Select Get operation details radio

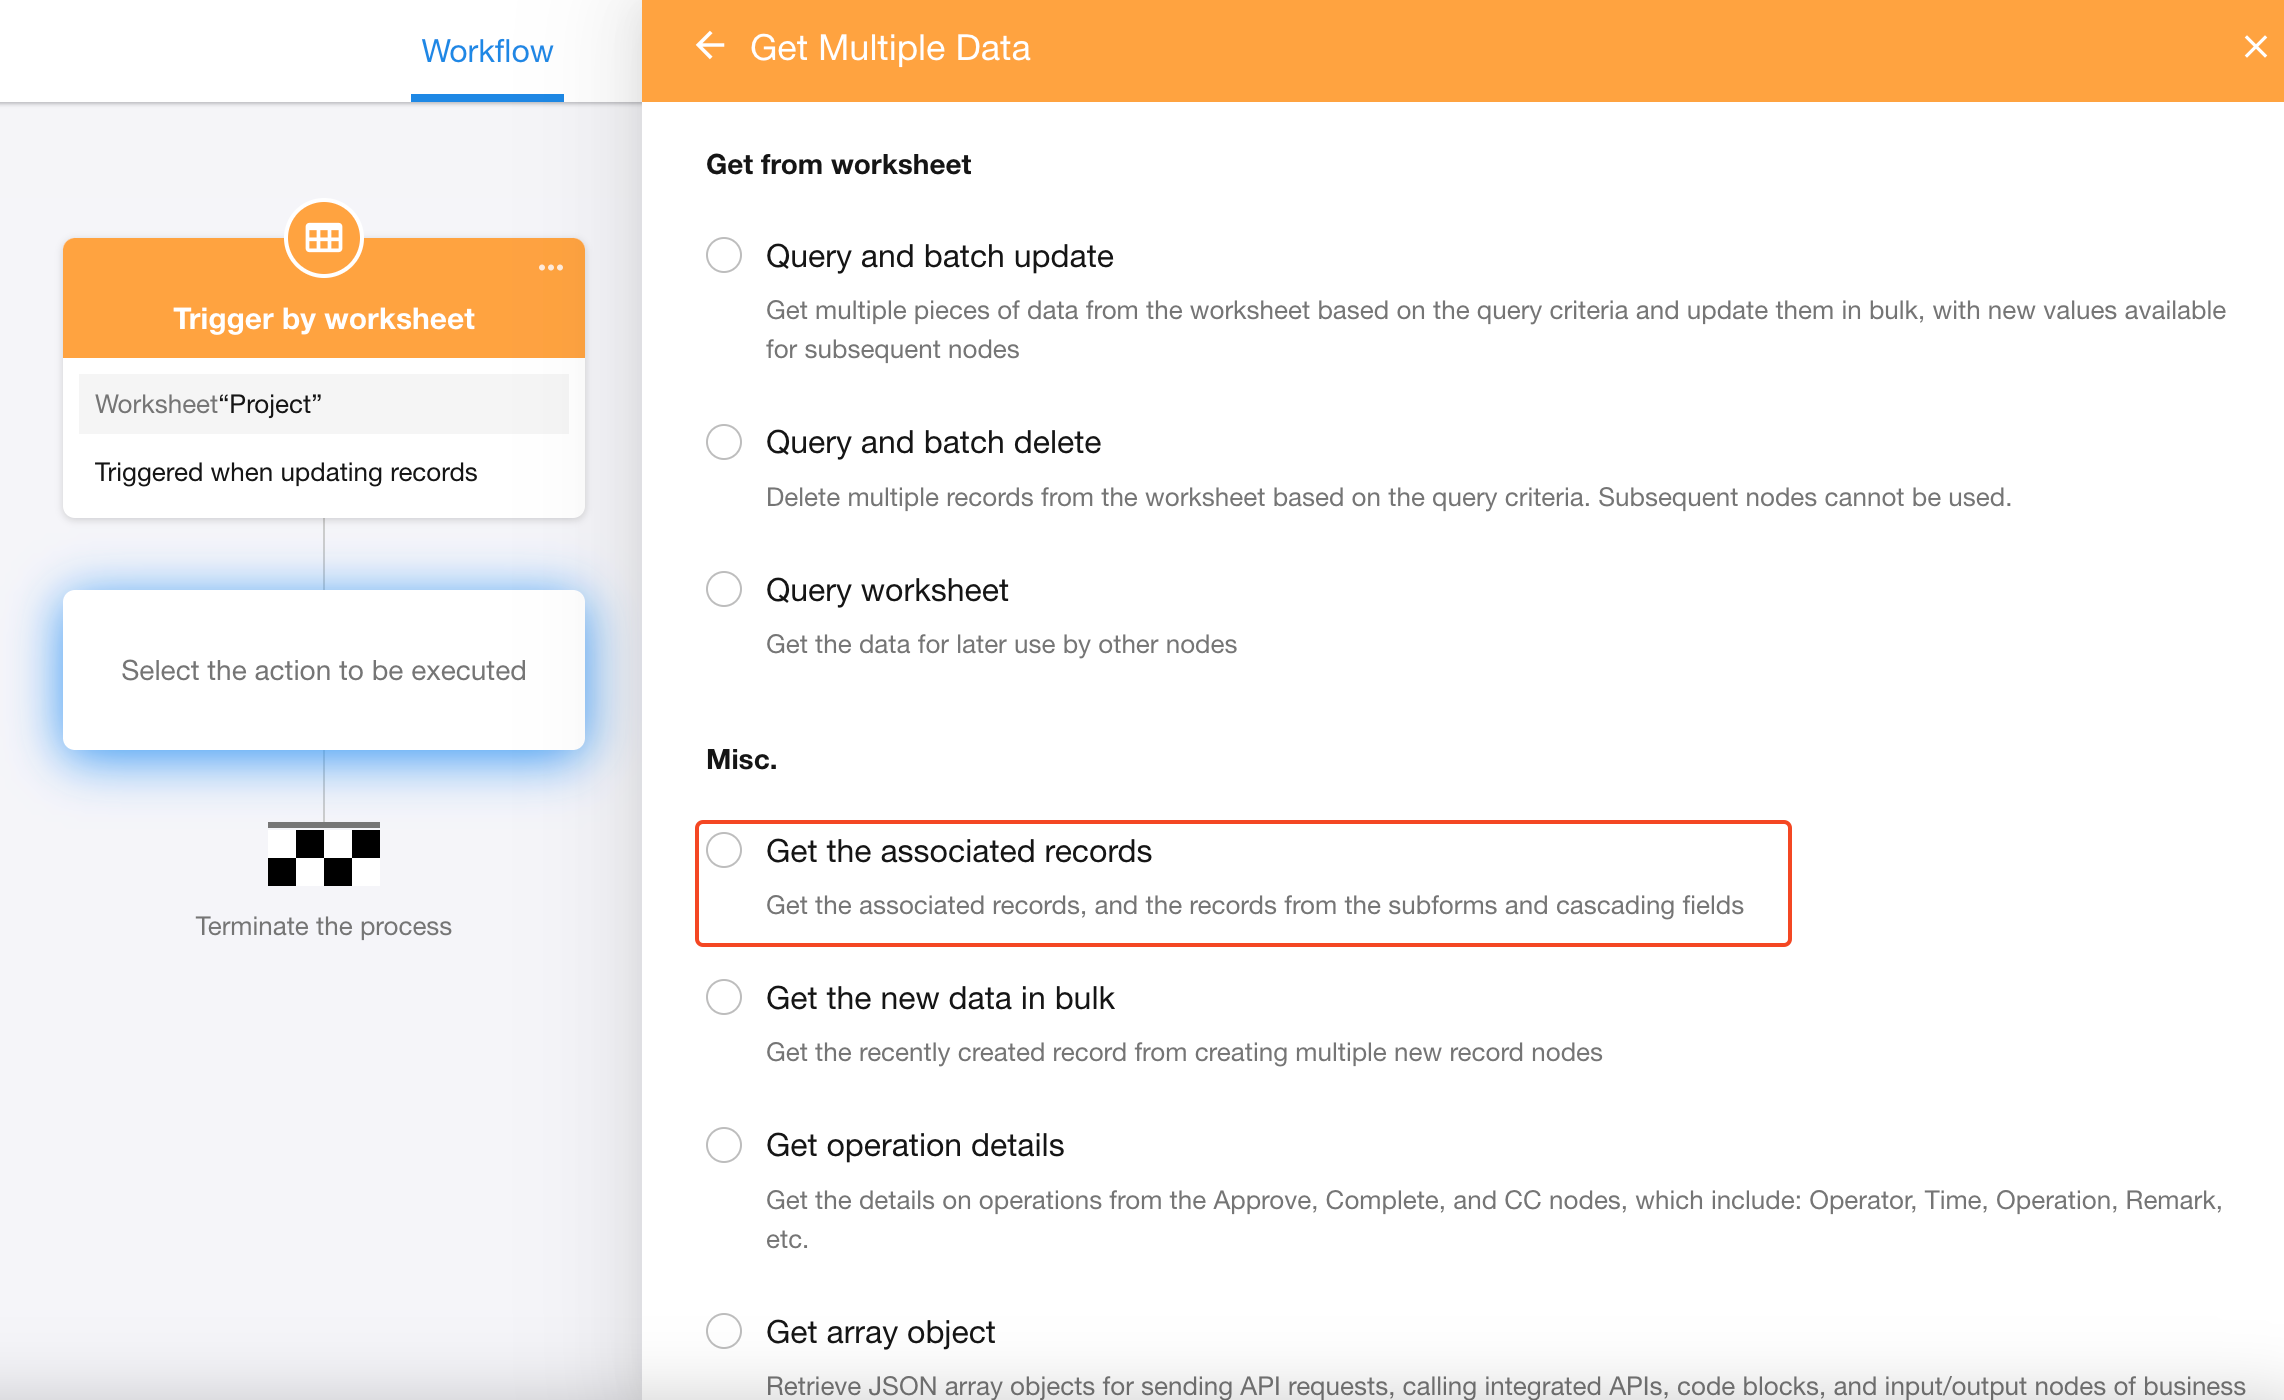click(724, 1145)
